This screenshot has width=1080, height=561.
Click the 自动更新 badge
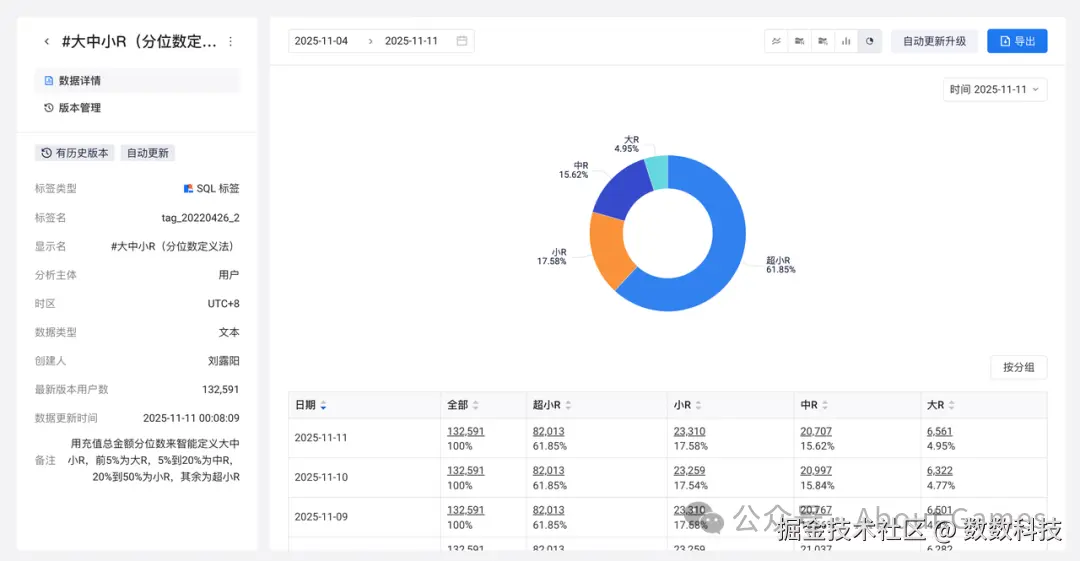pyautogui.click(x=147, y=153)
